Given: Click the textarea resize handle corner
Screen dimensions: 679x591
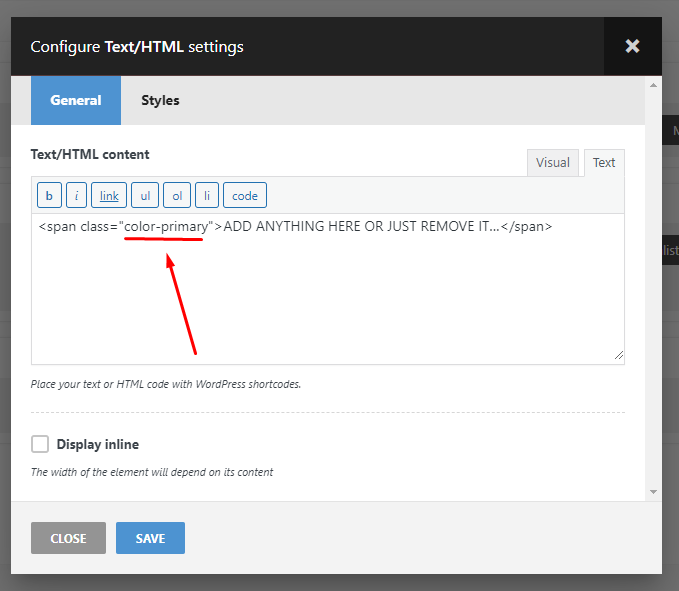Looking at the screenshot, I should tap(619, 355).
